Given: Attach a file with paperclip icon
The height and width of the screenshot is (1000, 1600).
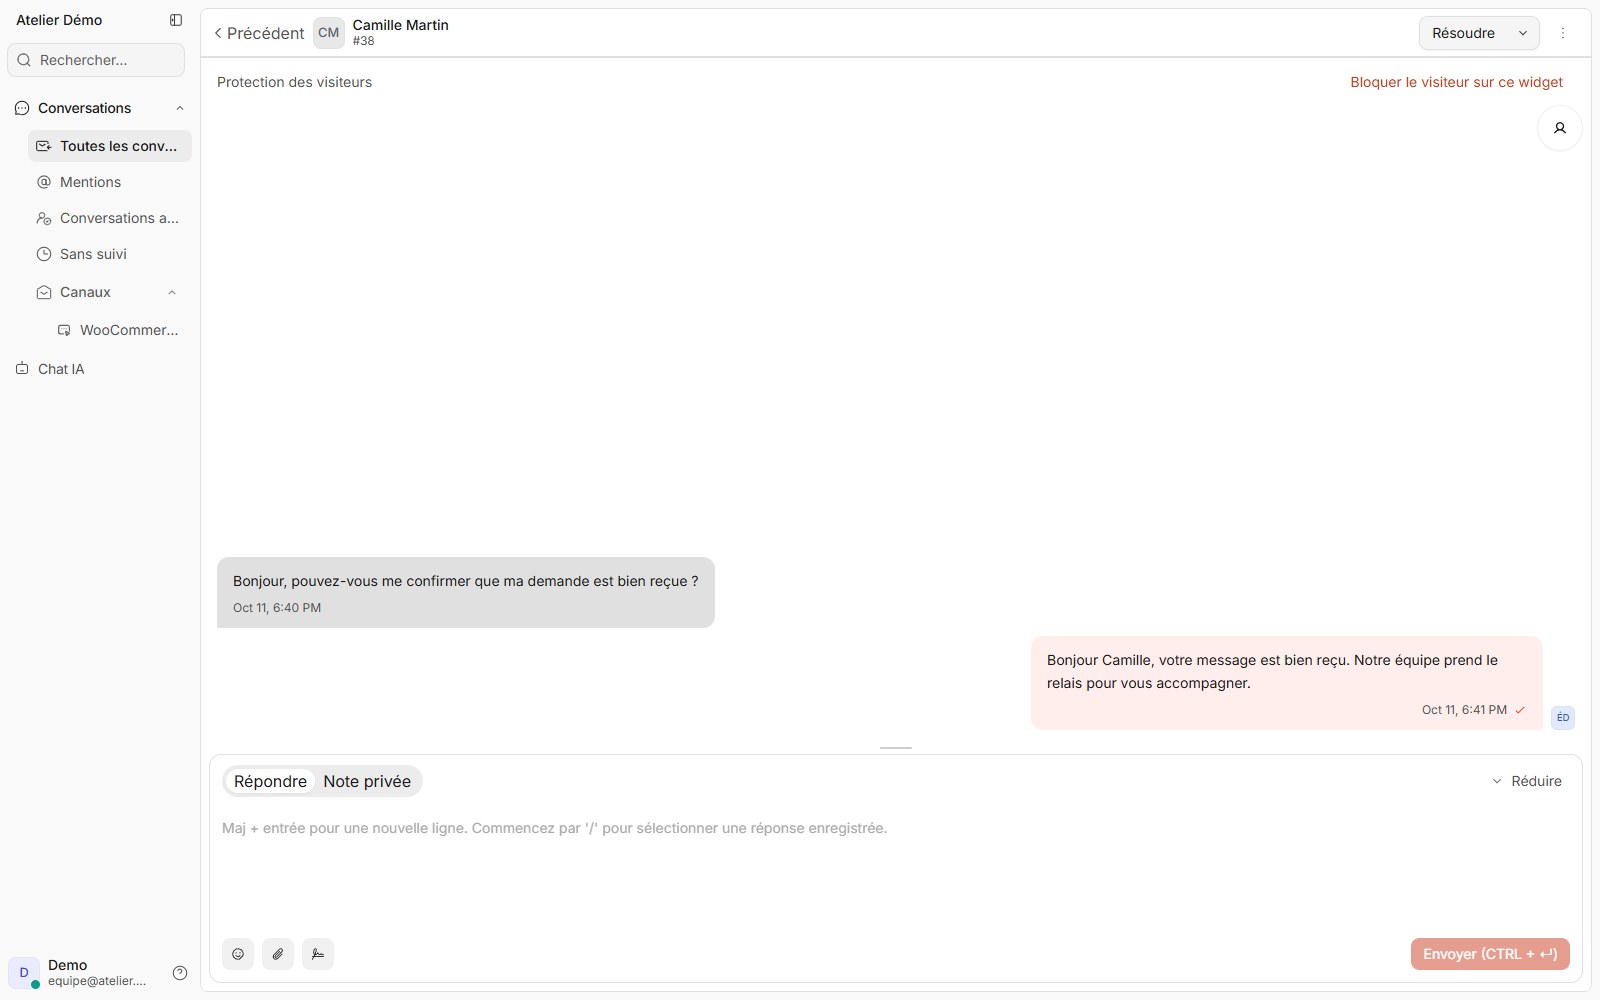Looking at the screenshot, I should (278, 954).
